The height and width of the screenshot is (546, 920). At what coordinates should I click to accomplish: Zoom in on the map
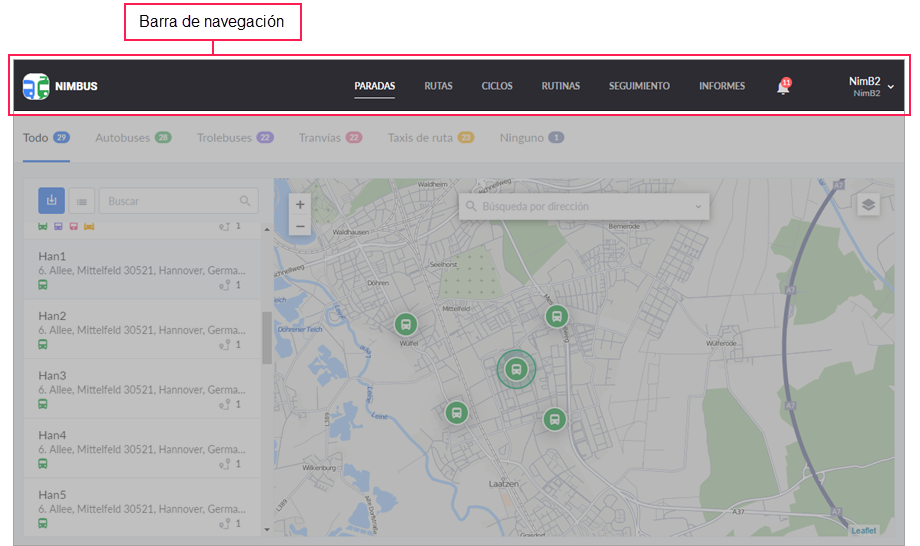click(x=300, y=204)
